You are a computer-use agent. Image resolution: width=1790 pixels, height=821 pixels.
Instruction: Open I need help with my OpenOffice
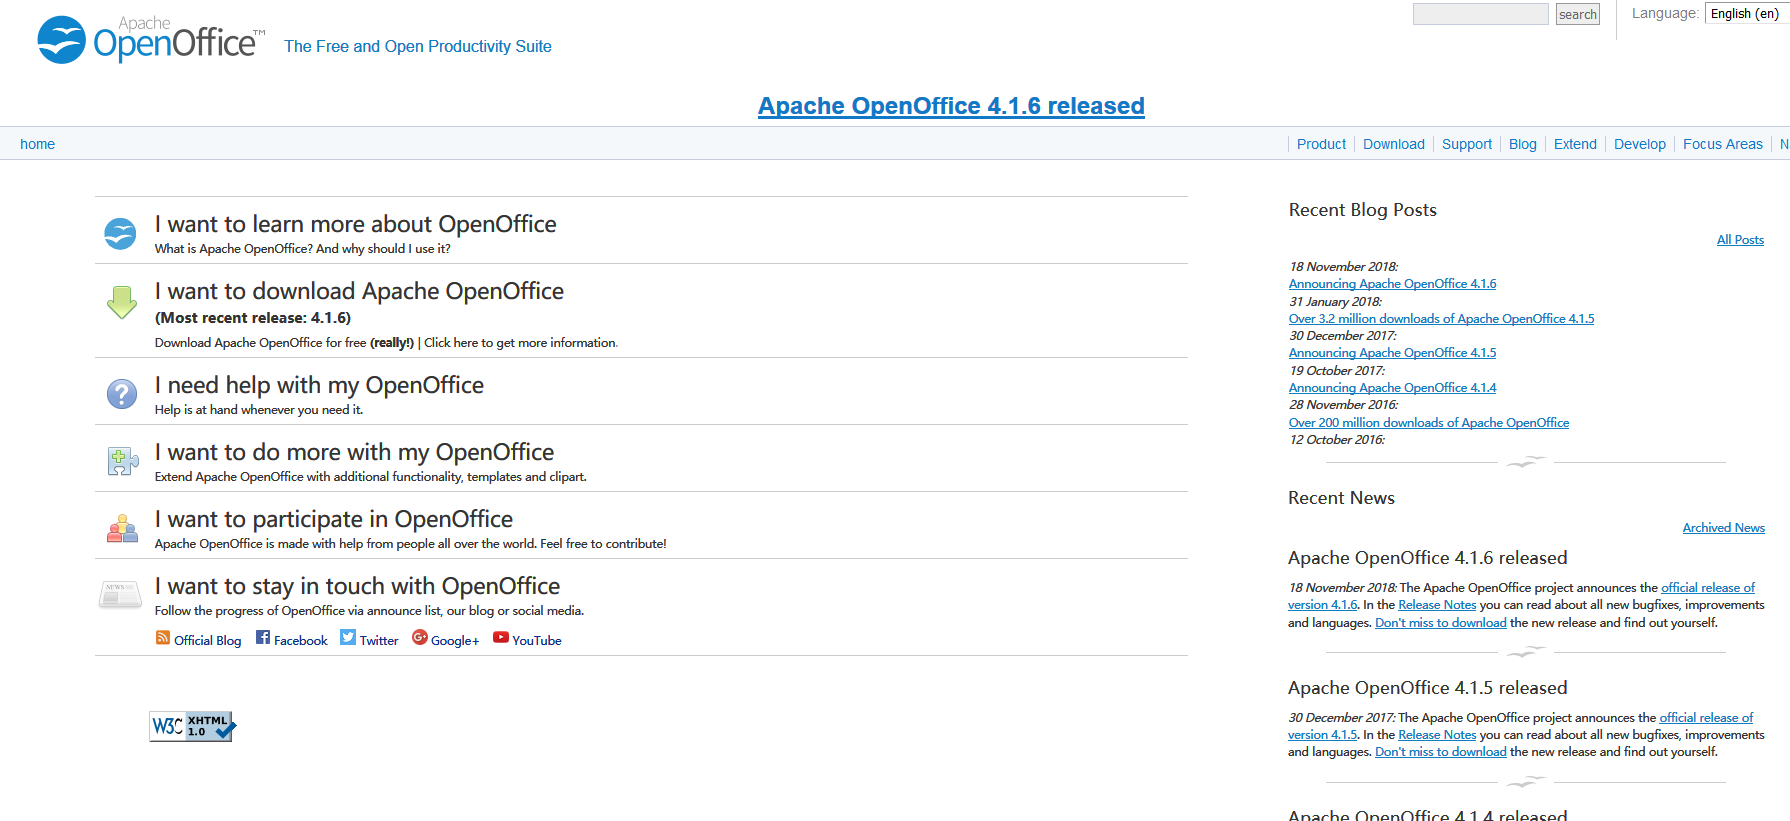319,385
